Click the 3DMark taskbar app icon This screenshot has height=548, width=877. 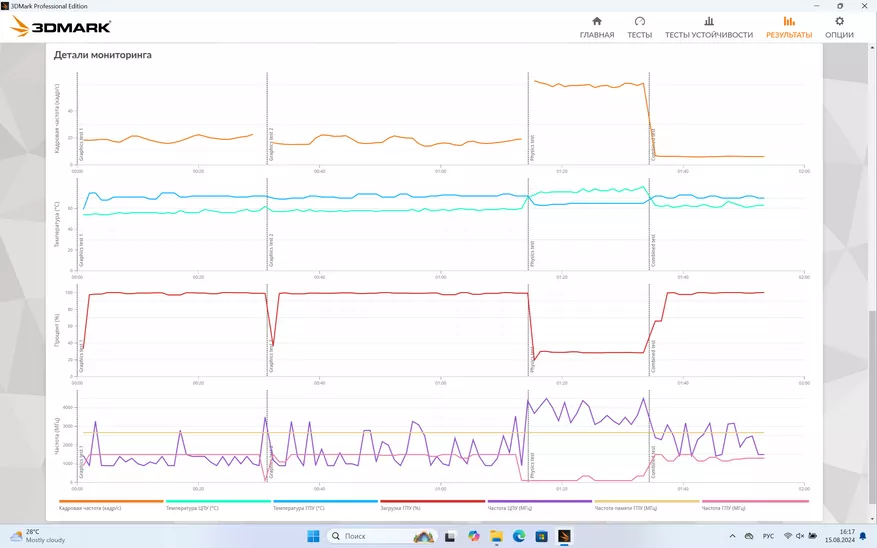pyautogui.click(x=564, y=536)
